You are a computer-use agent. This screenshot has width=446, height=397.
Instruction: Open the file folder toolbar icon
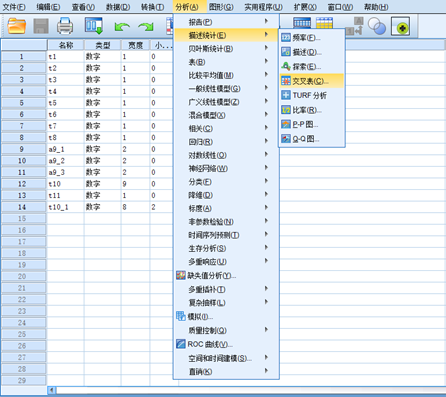[17, 26]
